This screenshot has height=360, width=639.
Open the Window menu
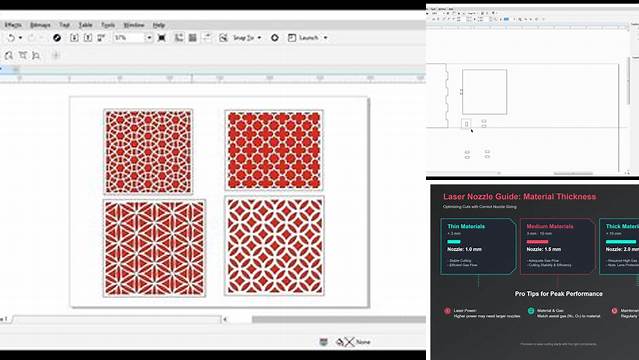(x=134, y=25)
